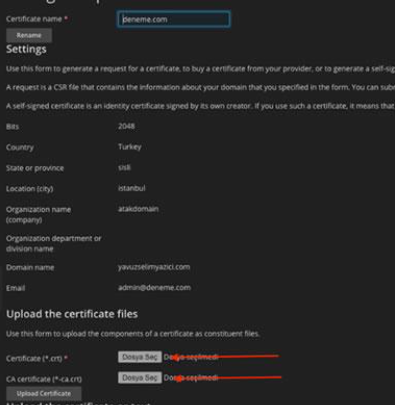Click the Upload the certificate files heading

point(72,314)
